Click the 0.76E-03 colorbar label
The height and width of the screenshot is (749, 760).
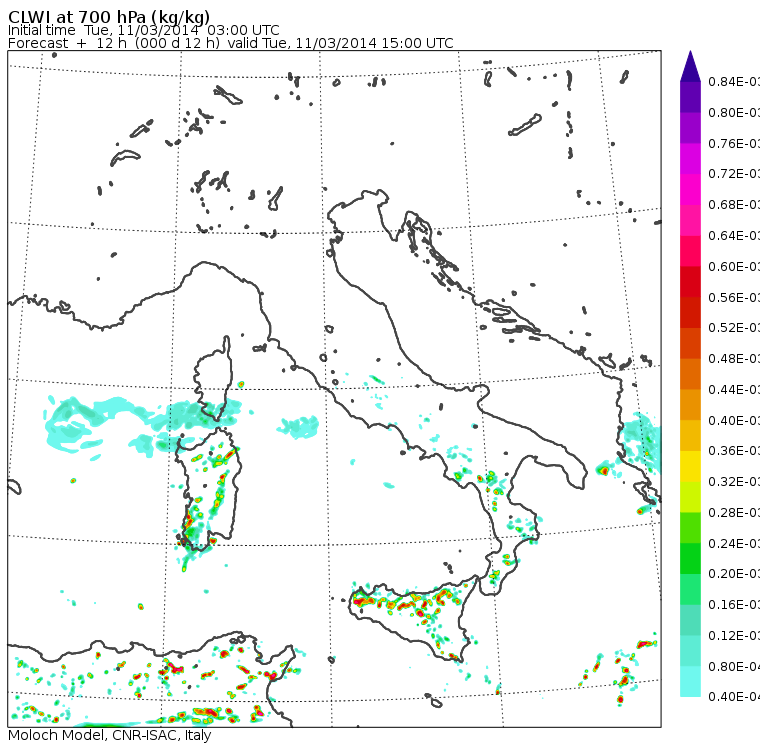coord(734,143)
